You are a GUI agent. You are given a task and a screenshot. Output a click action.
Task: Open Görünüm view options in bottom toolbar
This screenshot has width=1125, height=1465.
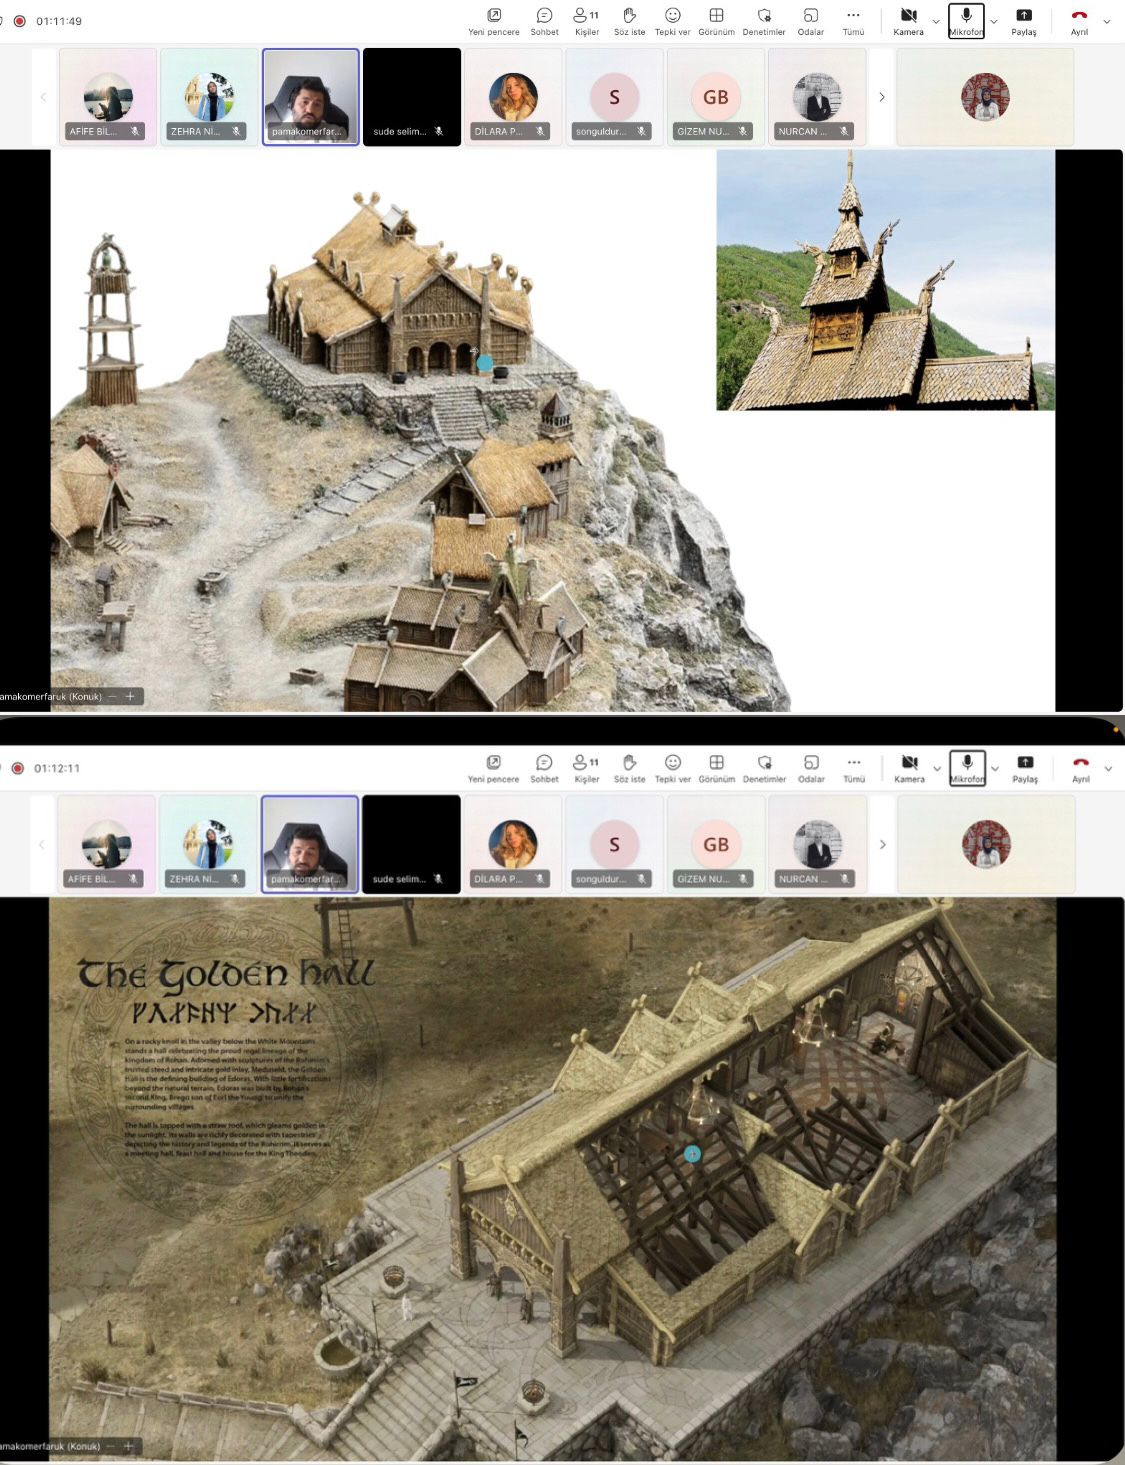coord(716,767)
